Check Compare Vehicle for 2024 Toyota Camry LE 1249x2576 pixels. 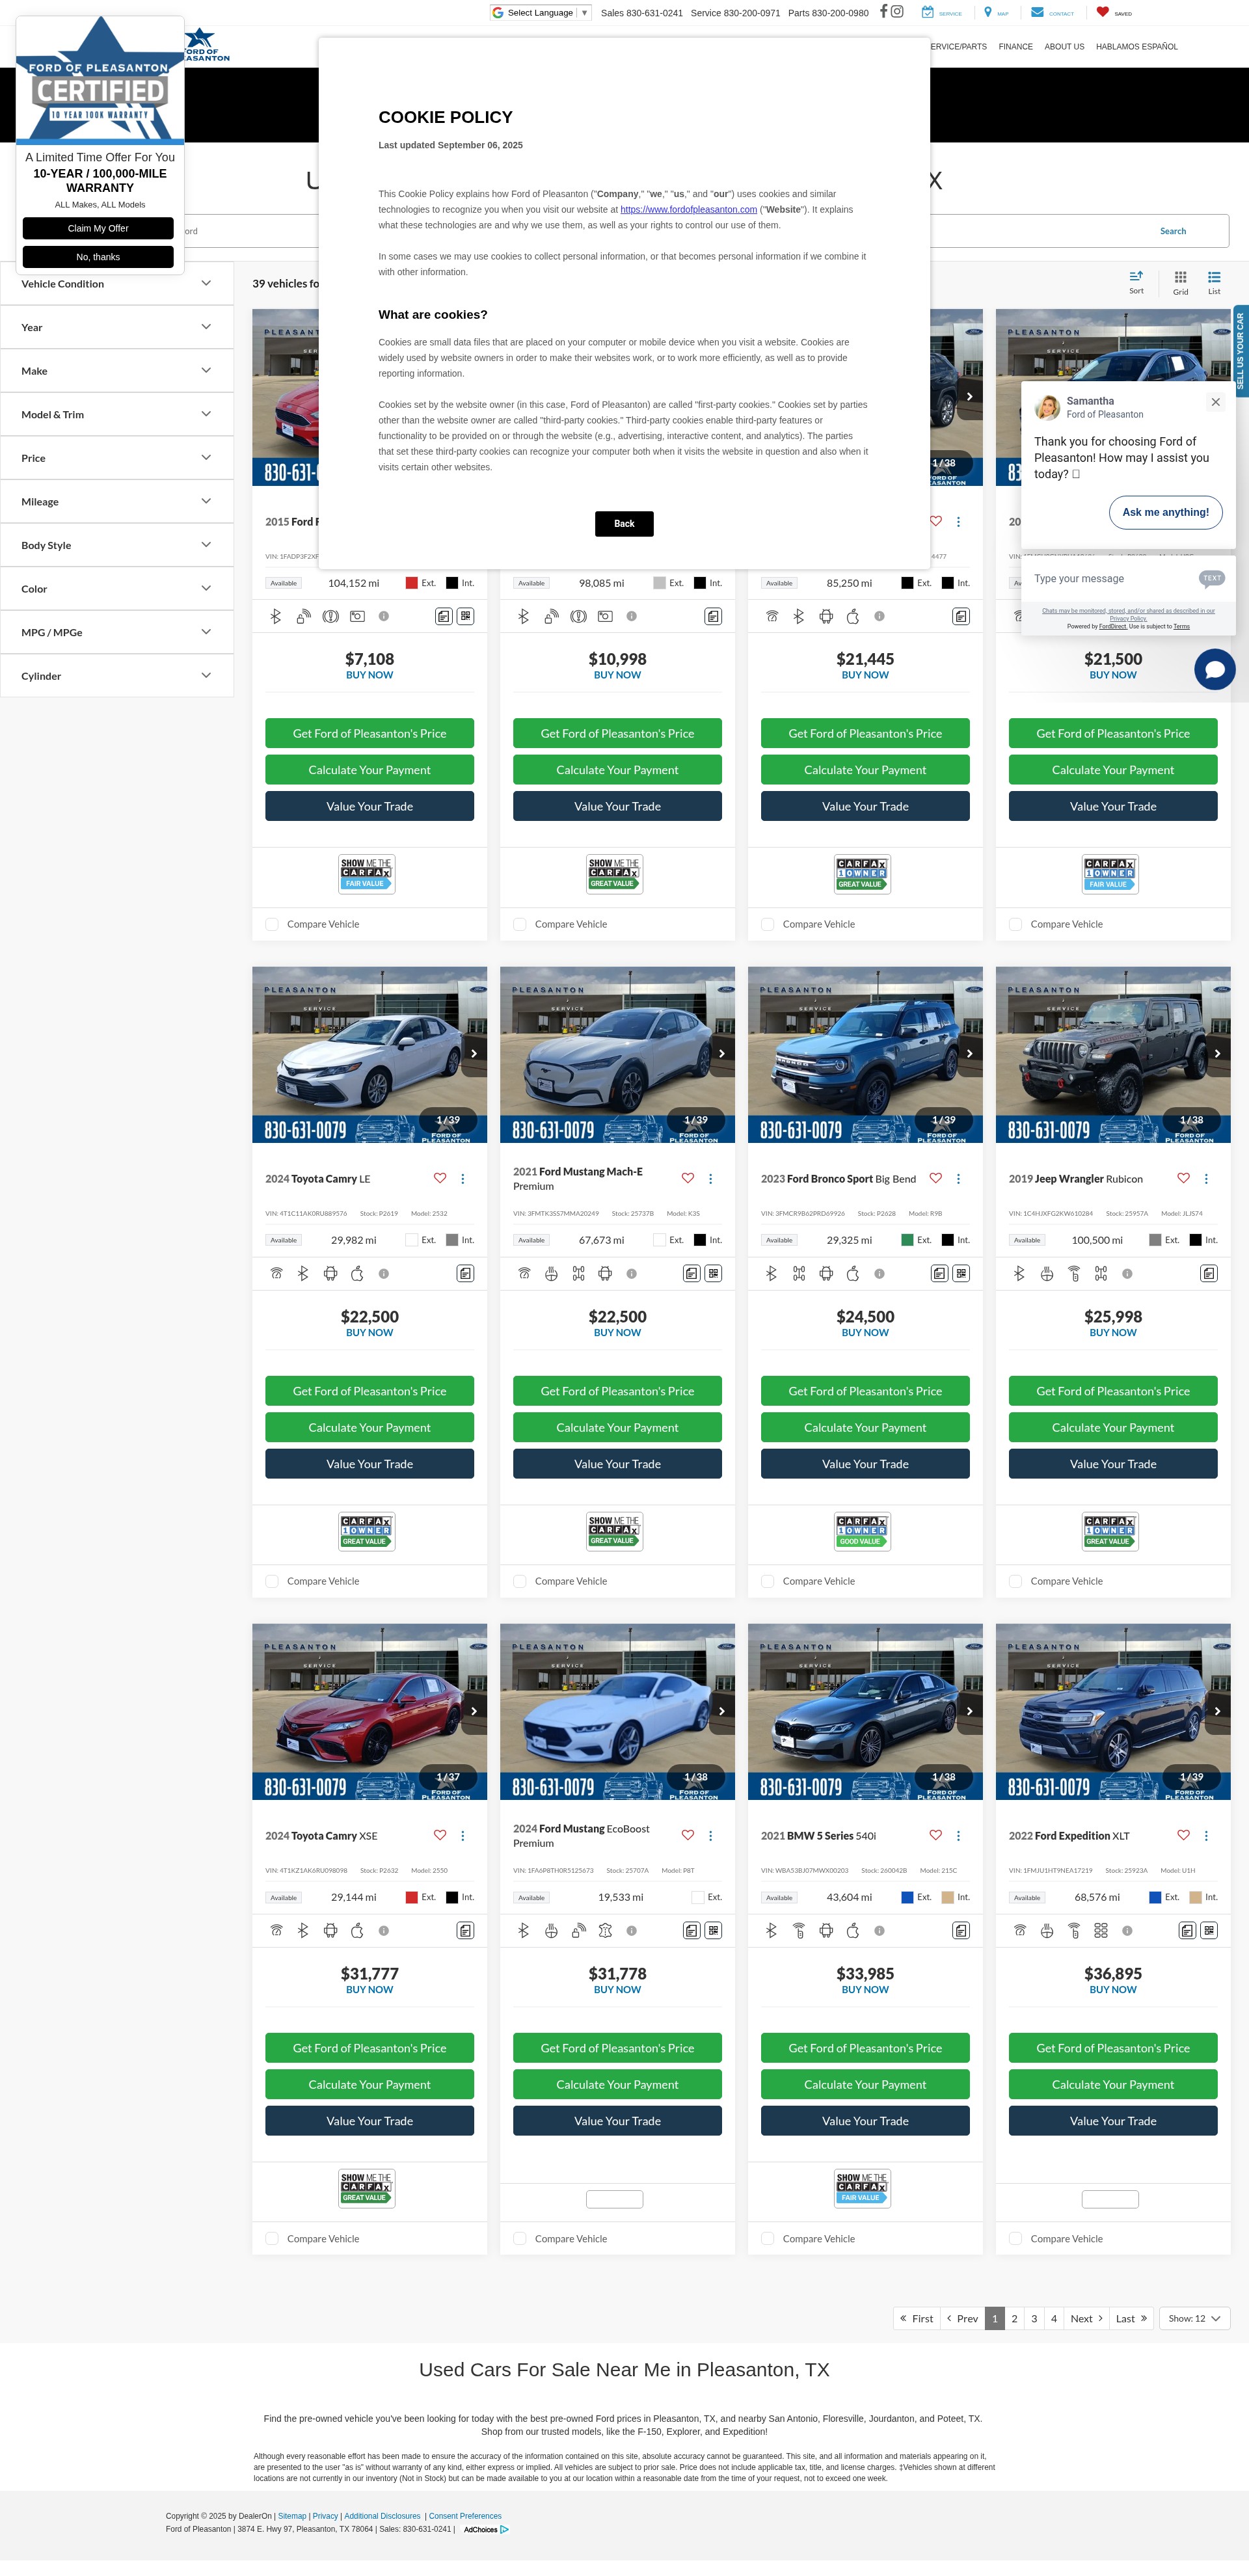point(272,1581)
